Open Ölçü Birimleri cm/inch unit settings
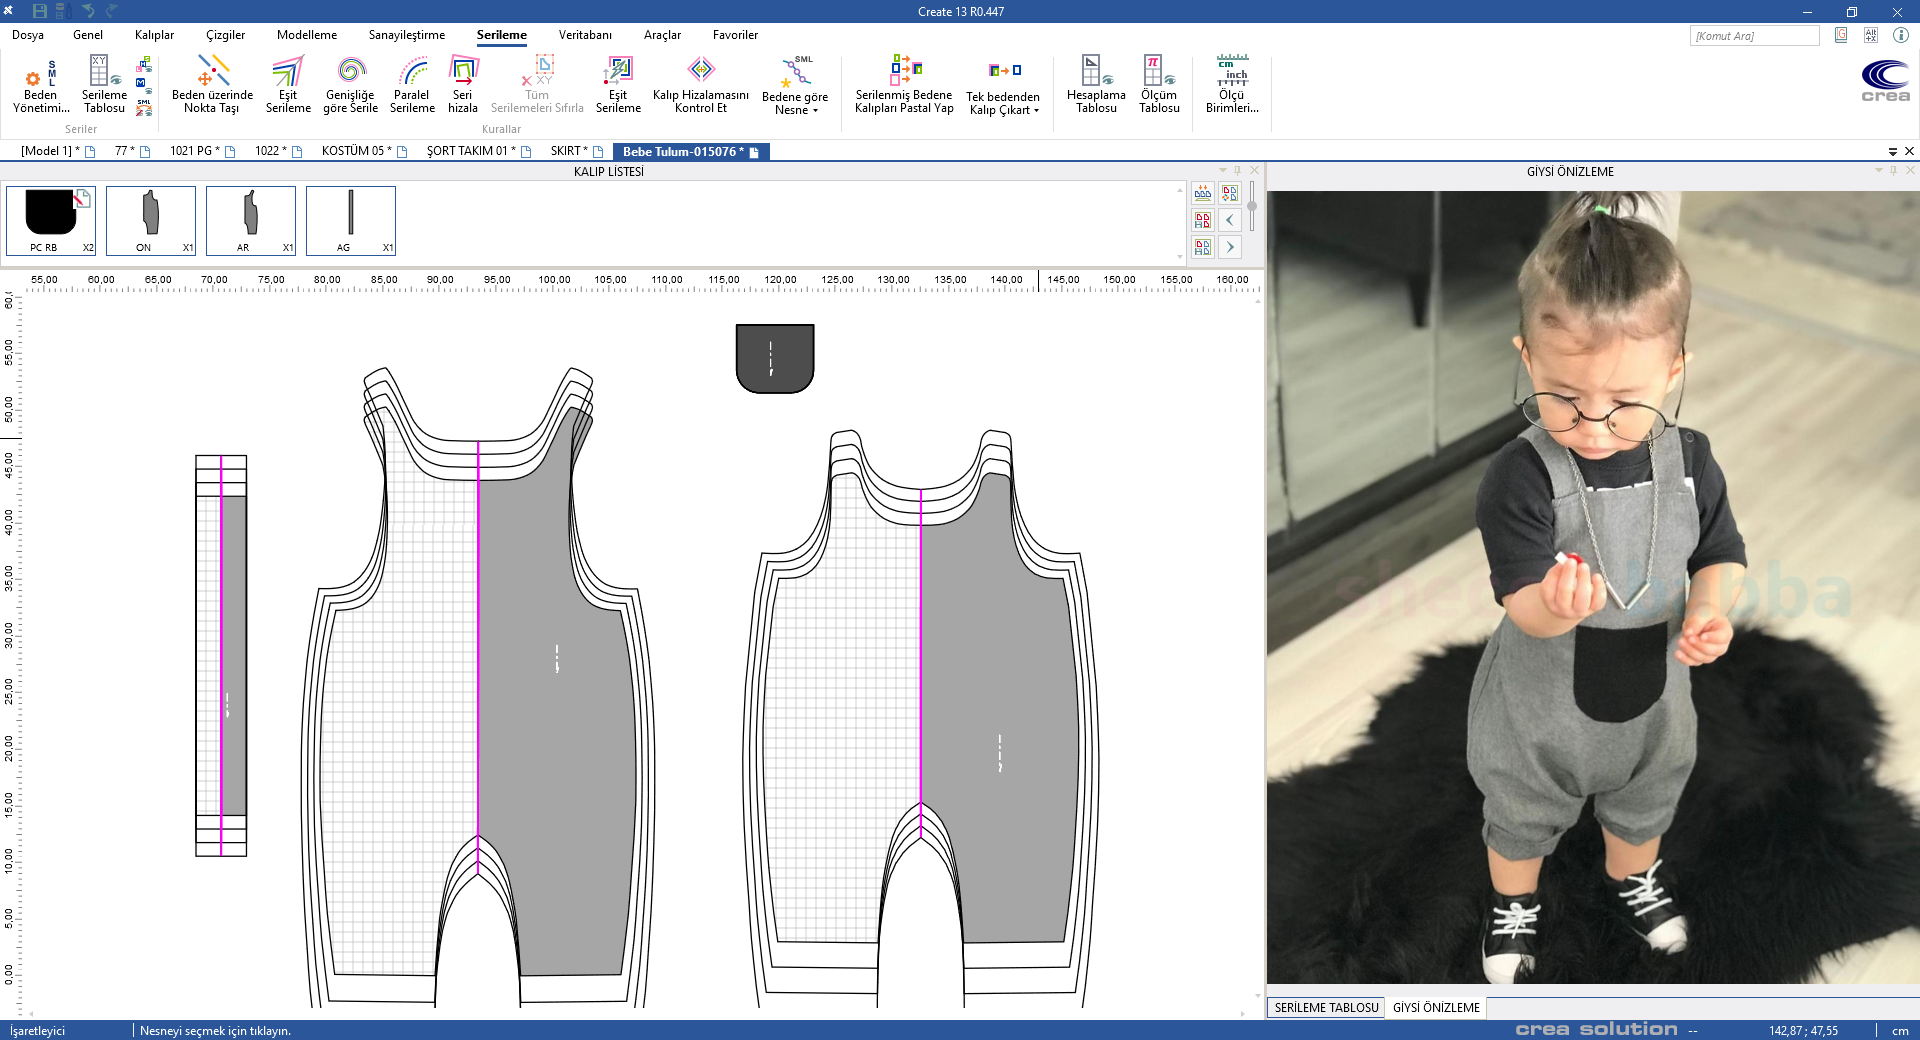 pyautogui.click(x=1231, y=85)
